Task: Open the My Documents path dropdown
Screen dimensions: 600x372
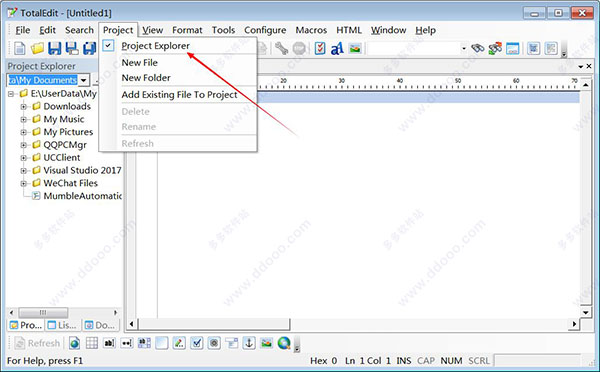Action: point(84,80)
